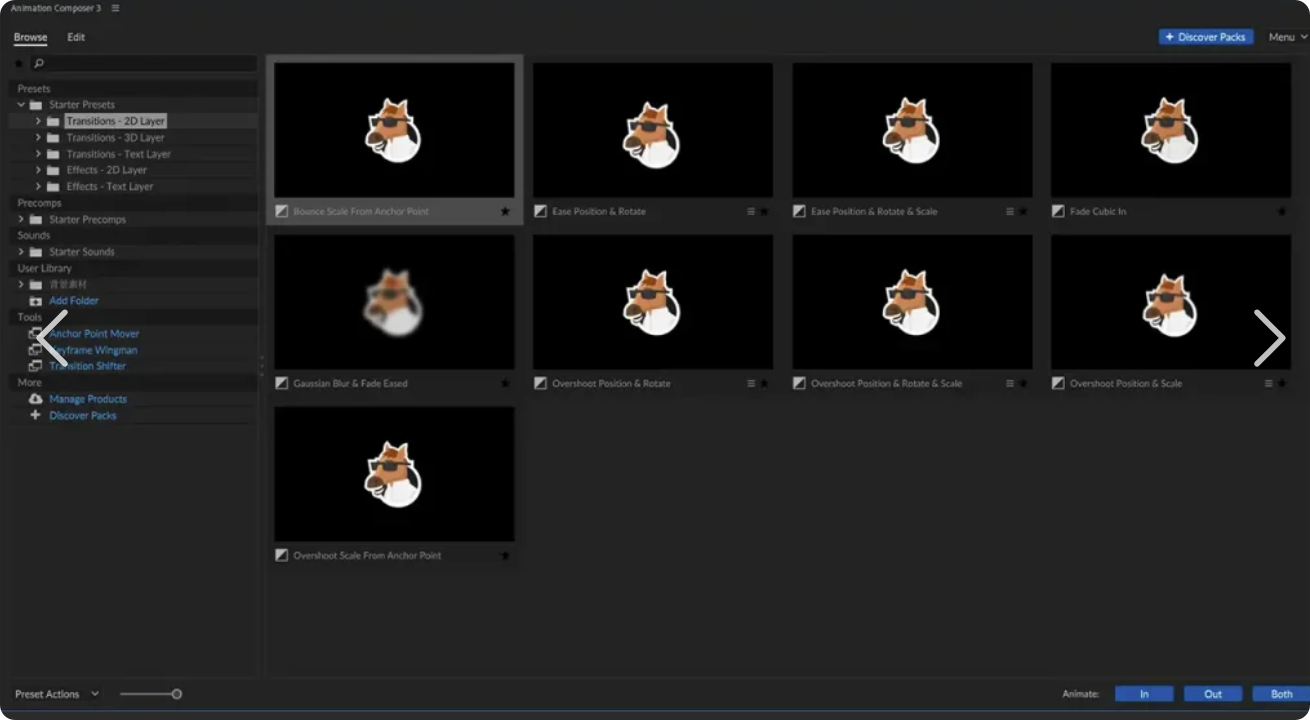Click the preset type icon beside Fade Cubic In
1310x720 pixels.
coord(1059,212)
